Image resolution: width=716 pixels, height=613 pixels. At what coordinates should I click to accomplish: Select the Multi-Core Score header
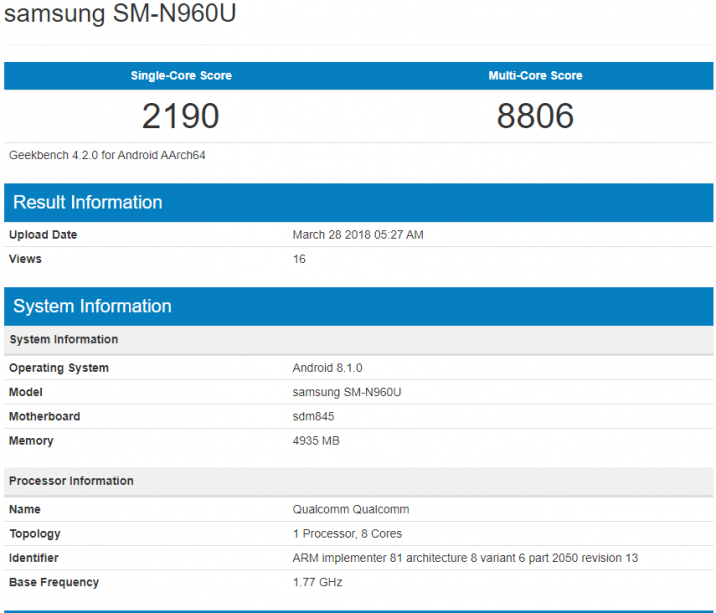(x=535, y=76)
